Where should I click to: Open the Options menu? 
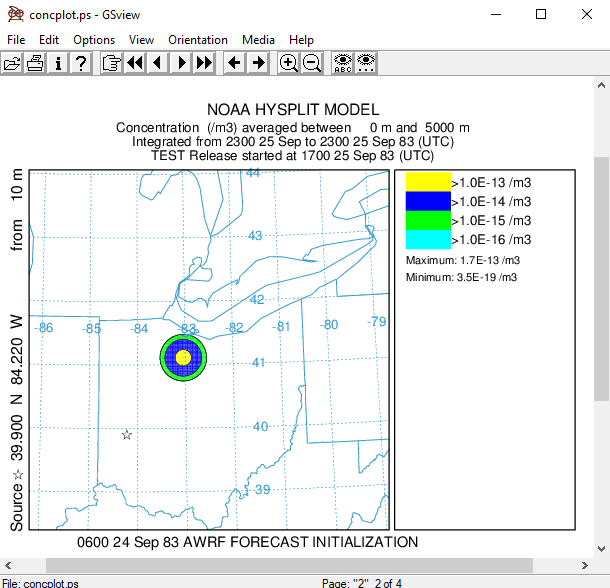(x=94, y=40)
